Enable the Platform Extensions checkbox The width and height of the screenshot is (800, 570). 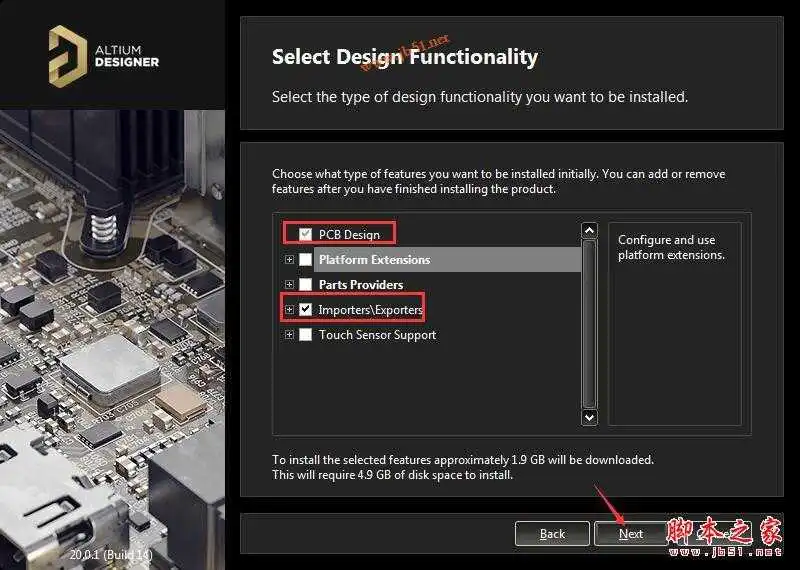(x=306, y=260)
